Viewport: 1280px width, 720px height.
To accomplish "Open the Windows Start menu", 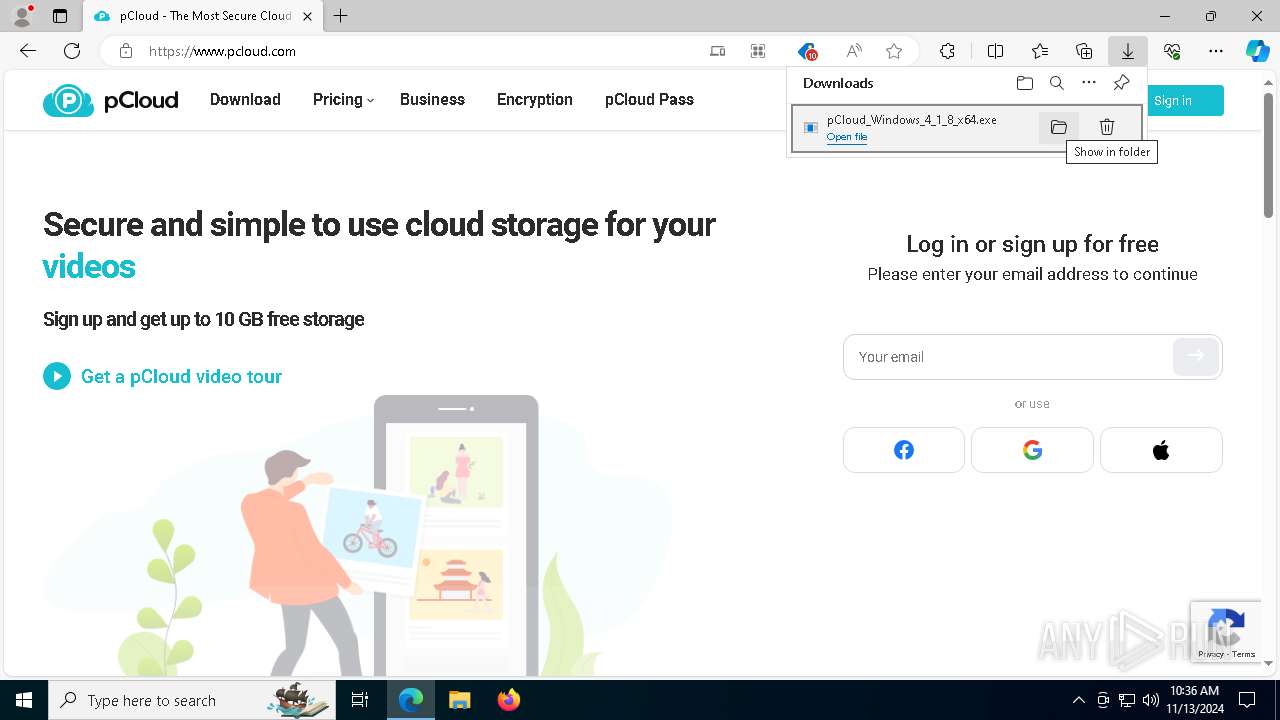I will click(x=24, y=700).
